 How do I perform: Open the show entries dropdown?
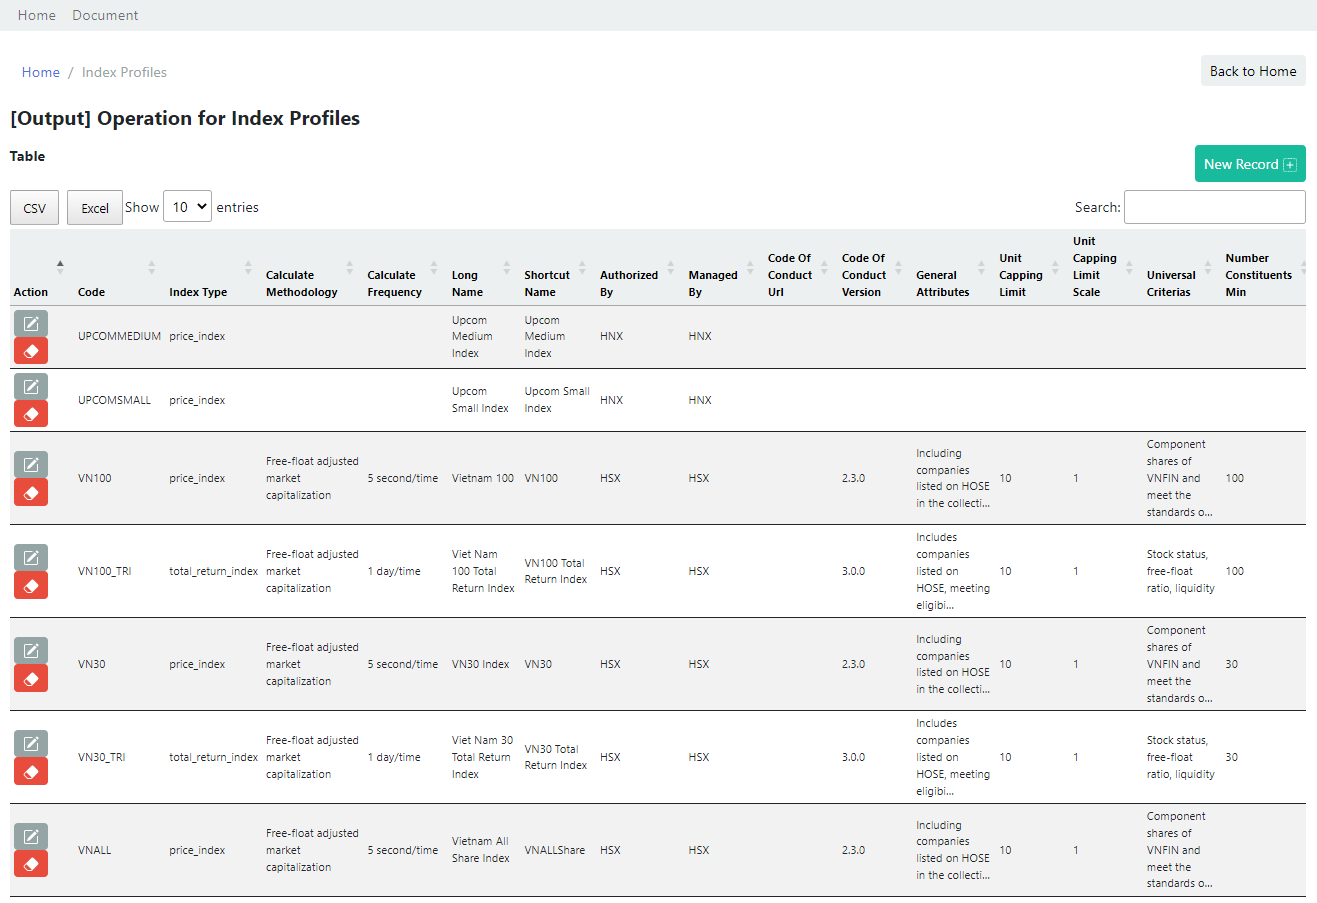coord(187,207)
